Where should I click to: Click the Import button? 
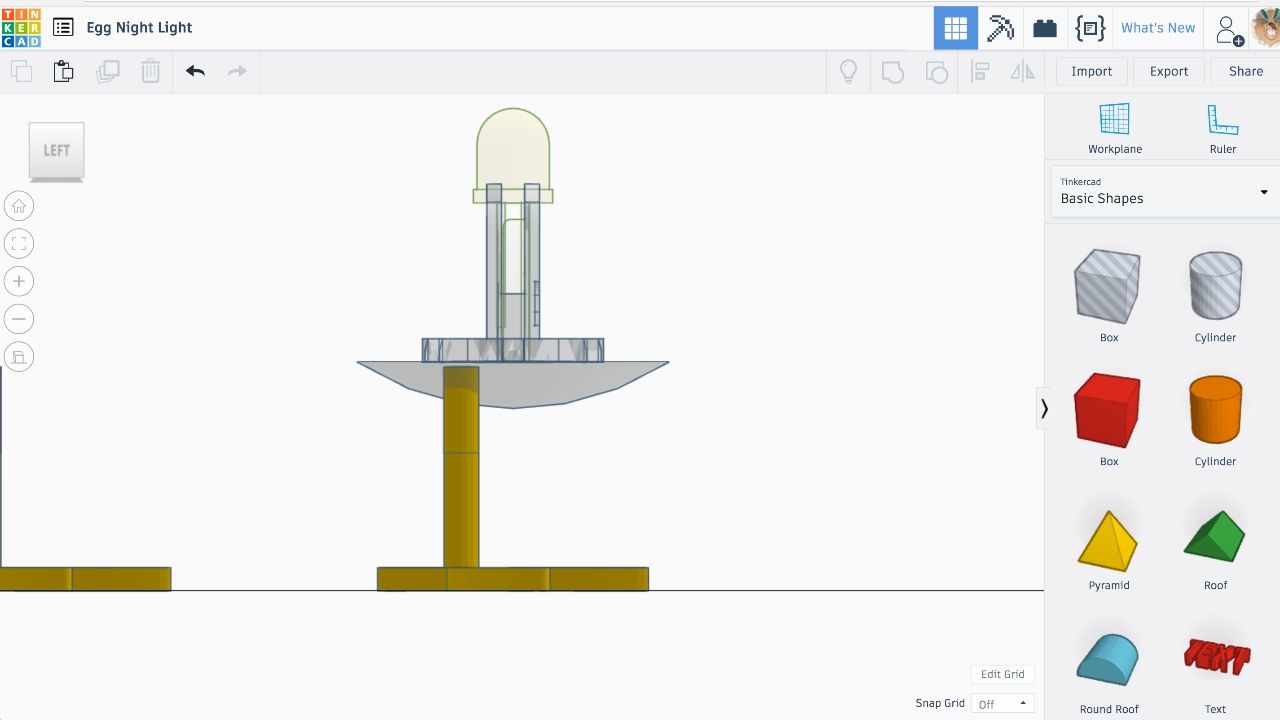[1092, 71]
